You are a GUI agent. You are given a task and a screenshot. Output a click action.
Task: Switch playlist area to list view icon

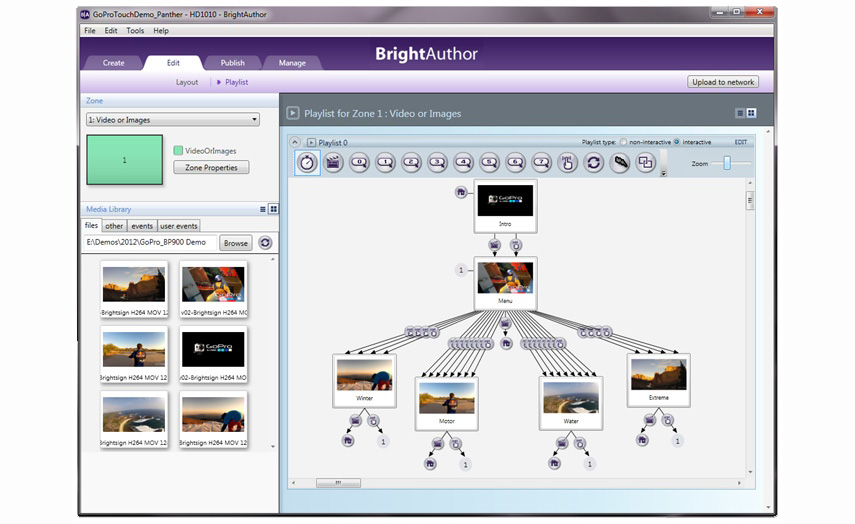[x=740, y=113]
